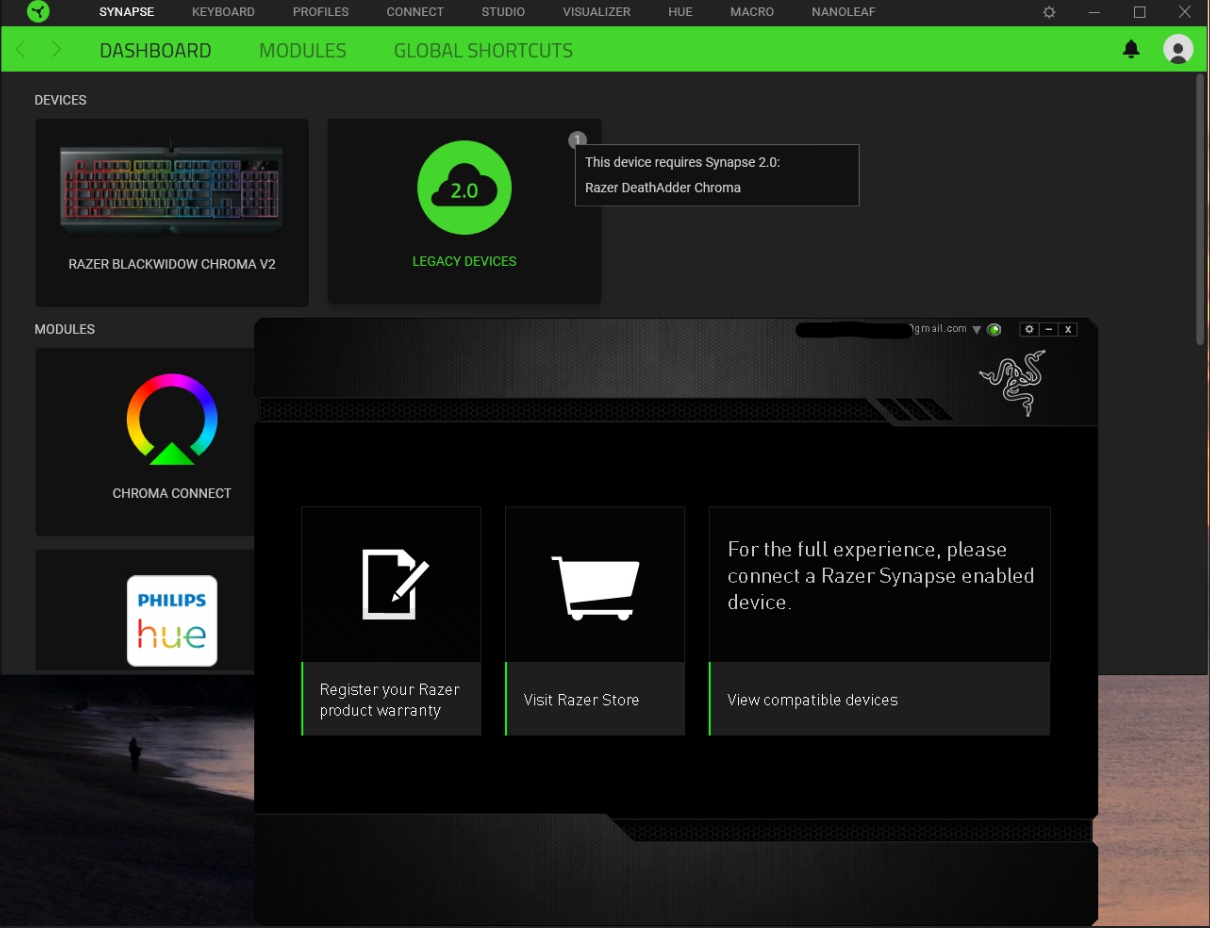Open the CONNECT top menu
The height and width of the screenshot is (928, 1210).
coord(415,12)
